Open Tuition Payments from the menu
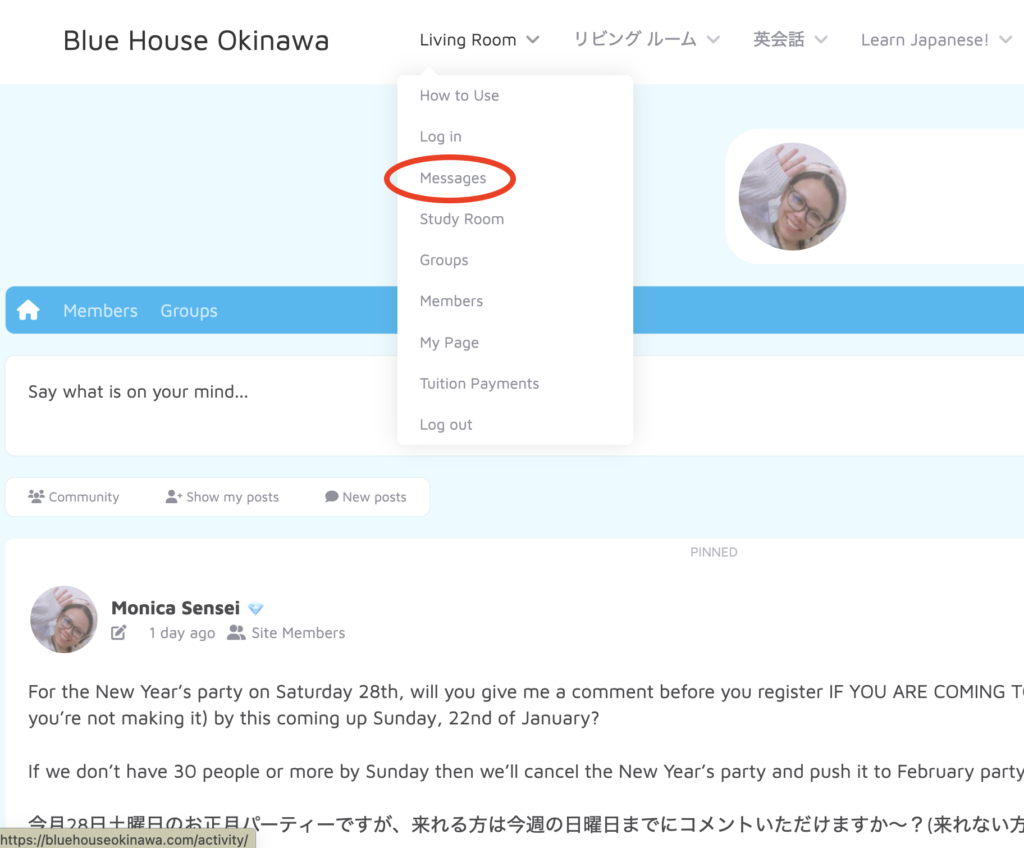 click(479, 383)
